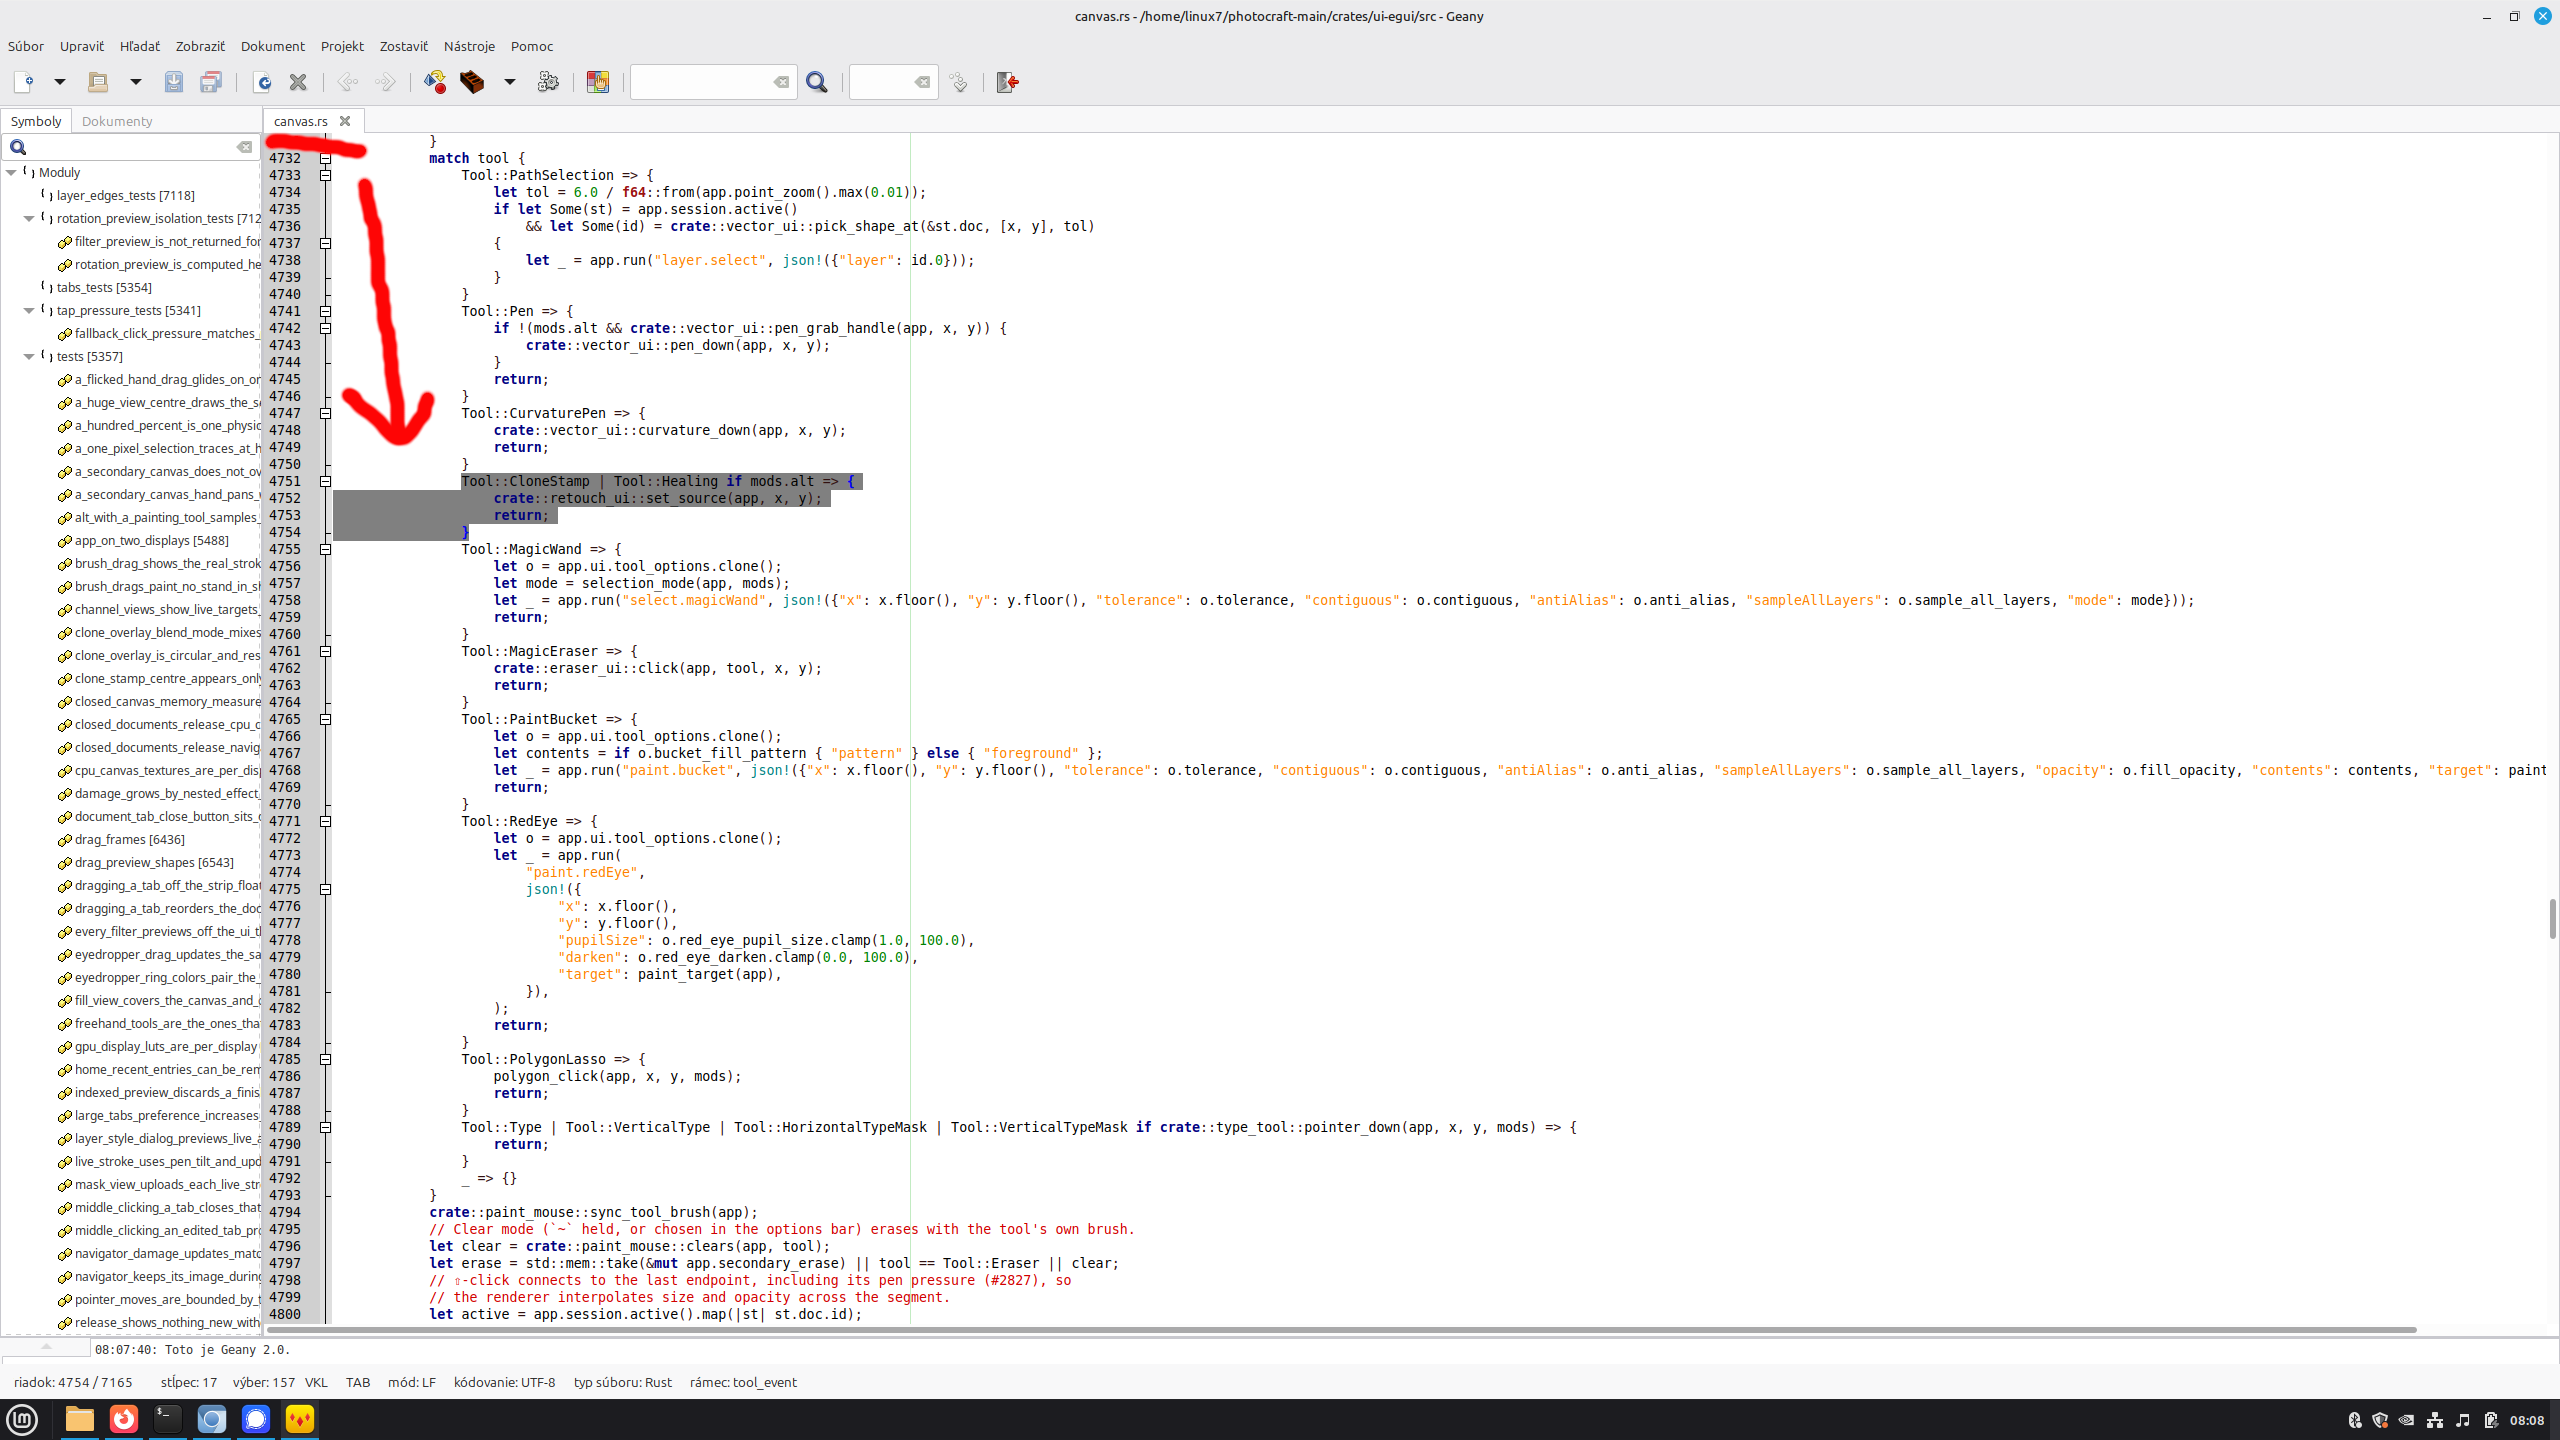Fold the Tool::MagicWand block at line 4755
The image size is (2560, 1440).
pos(325,549)
